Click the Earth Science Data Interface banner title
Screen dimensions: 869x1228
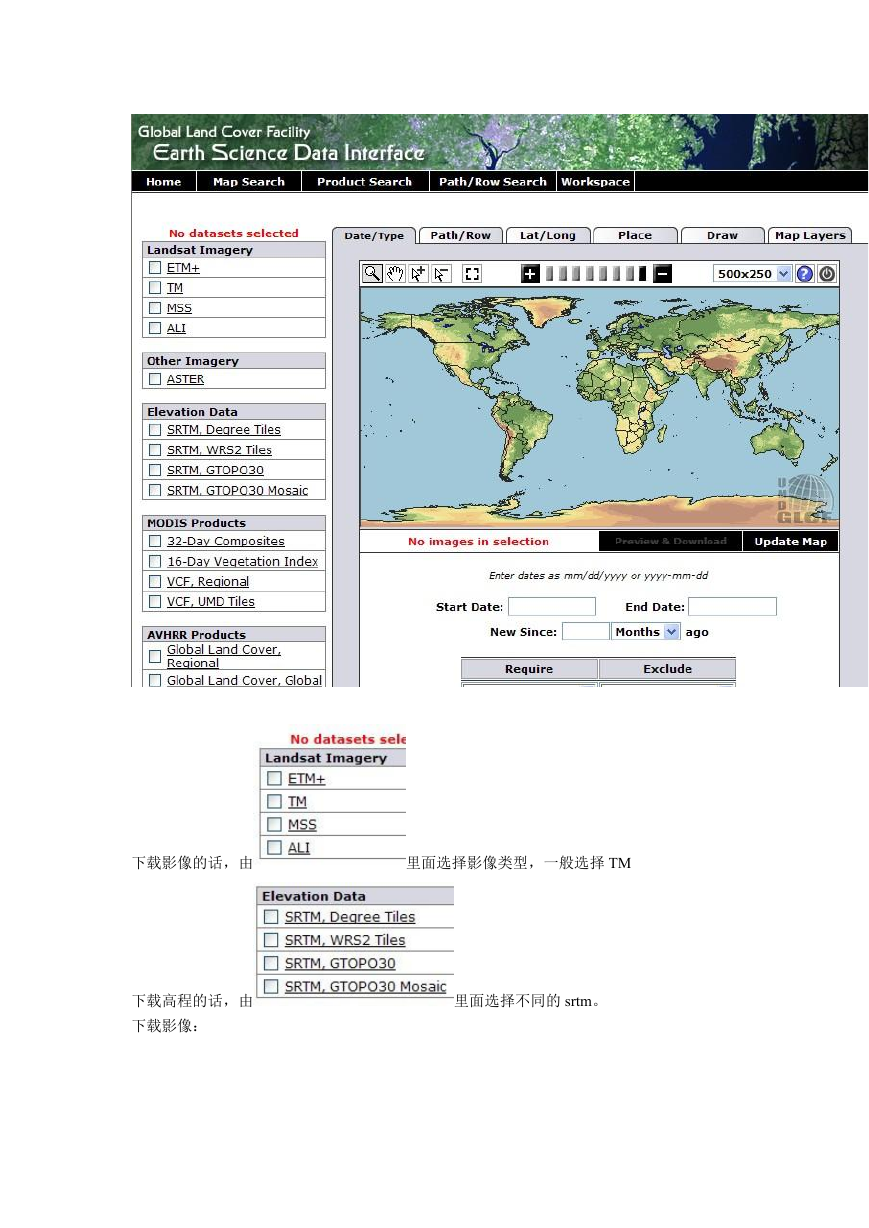pos(289,153)
